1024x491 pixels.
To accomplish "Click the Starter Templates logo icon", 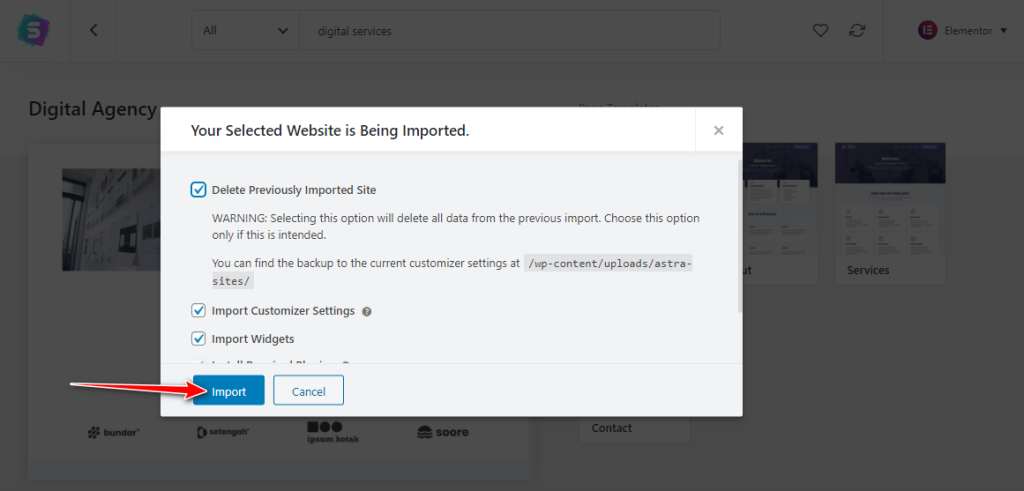I will click(x=33, y=31).
